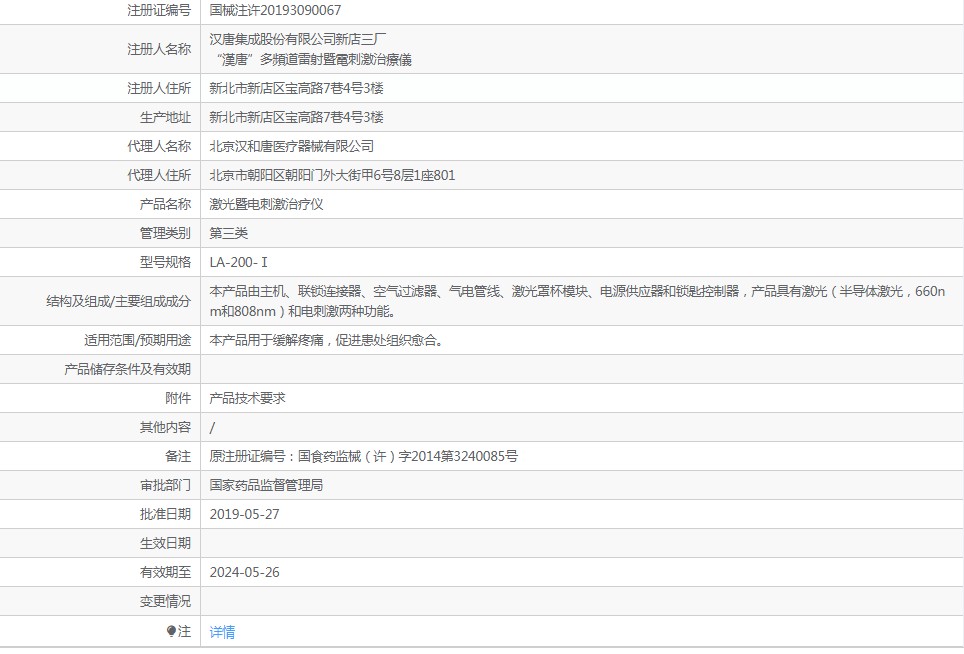The height and width of the screenshot is (654, 964).
Task: Select remark 原注册证编号：国食药监械（许）字2014第3240085号
Action: point(364,456)
